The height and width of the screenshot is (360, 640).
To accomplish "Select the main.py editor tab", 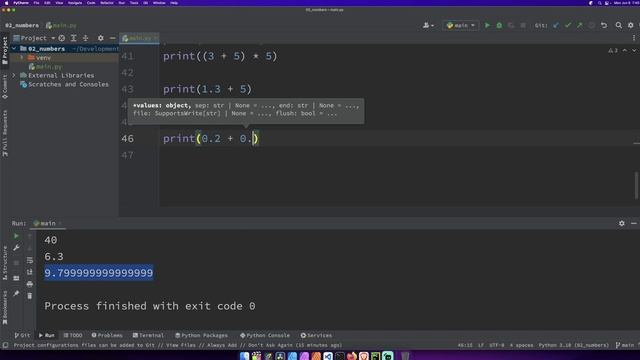I will click(x=139, y=38).
